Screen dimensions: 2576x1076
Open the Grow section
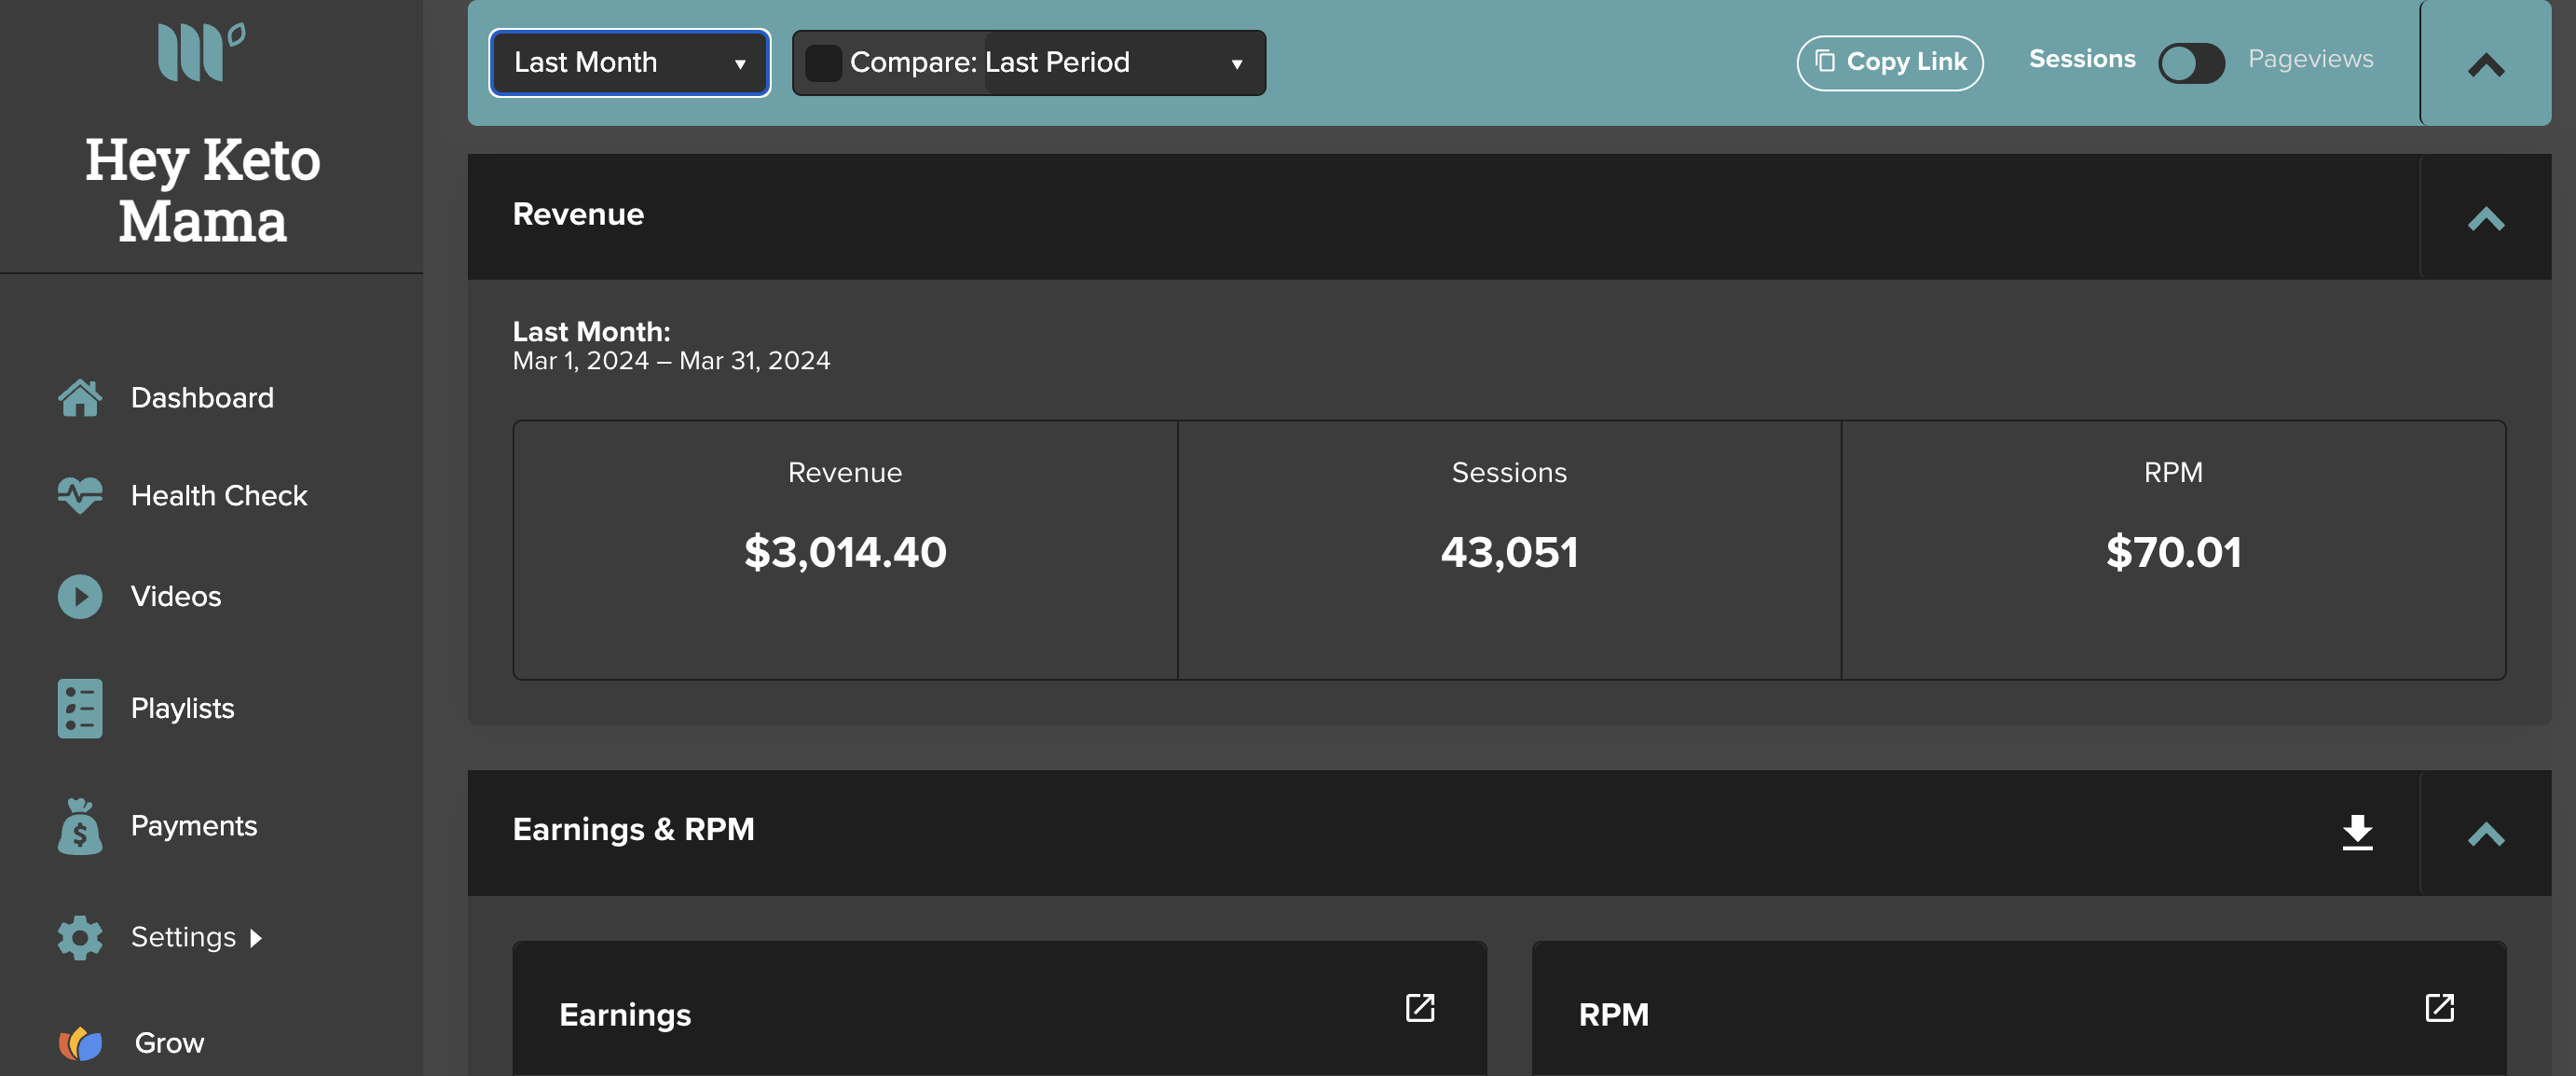click(170, 1042)
